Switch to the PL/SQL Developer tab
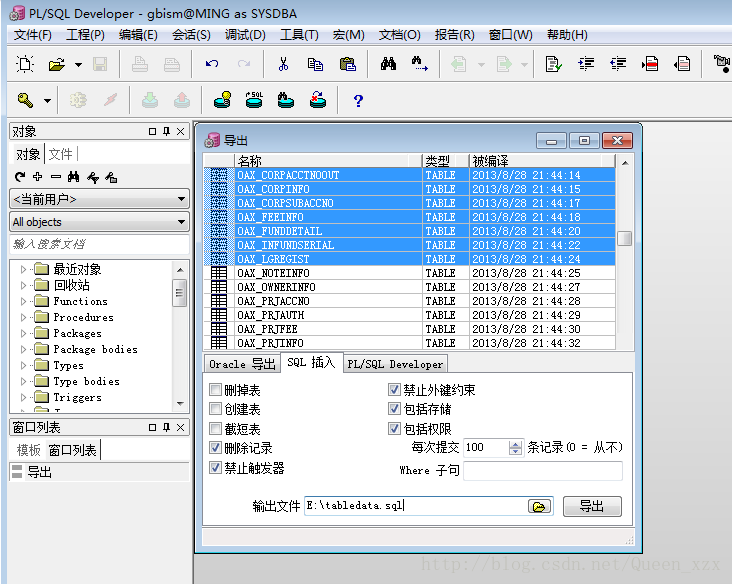Viewport: 732px width, 584px height. click(x=395, y=364)
